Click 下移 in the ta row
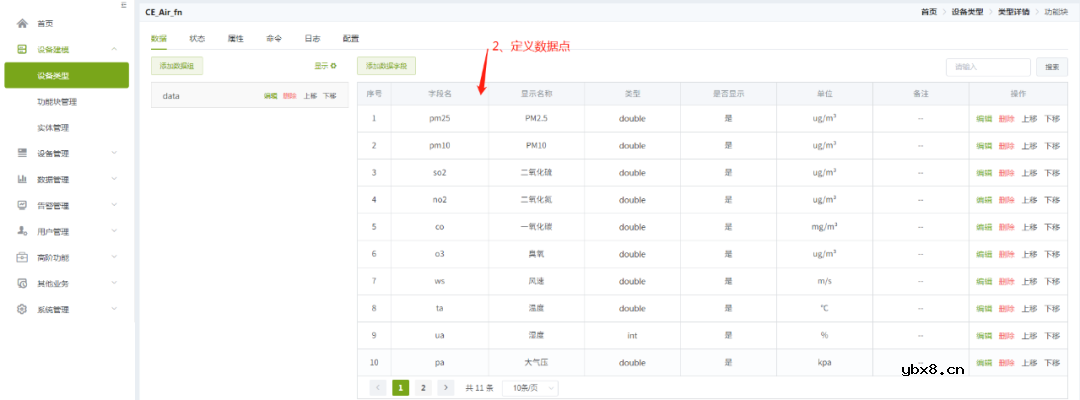Image resolution: width=1080 pixels, height=400 pixels. [x=1052, y=308]
